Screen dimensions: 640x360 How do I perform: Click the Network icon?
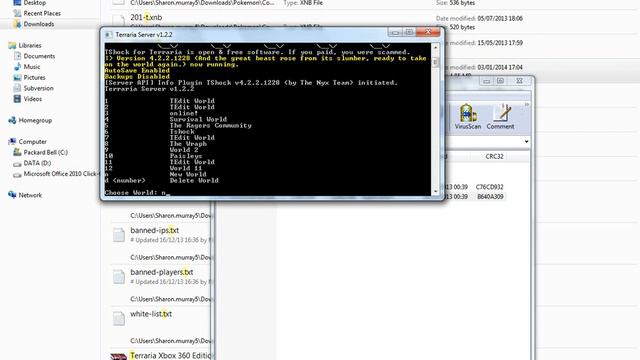tap(12, 195)
